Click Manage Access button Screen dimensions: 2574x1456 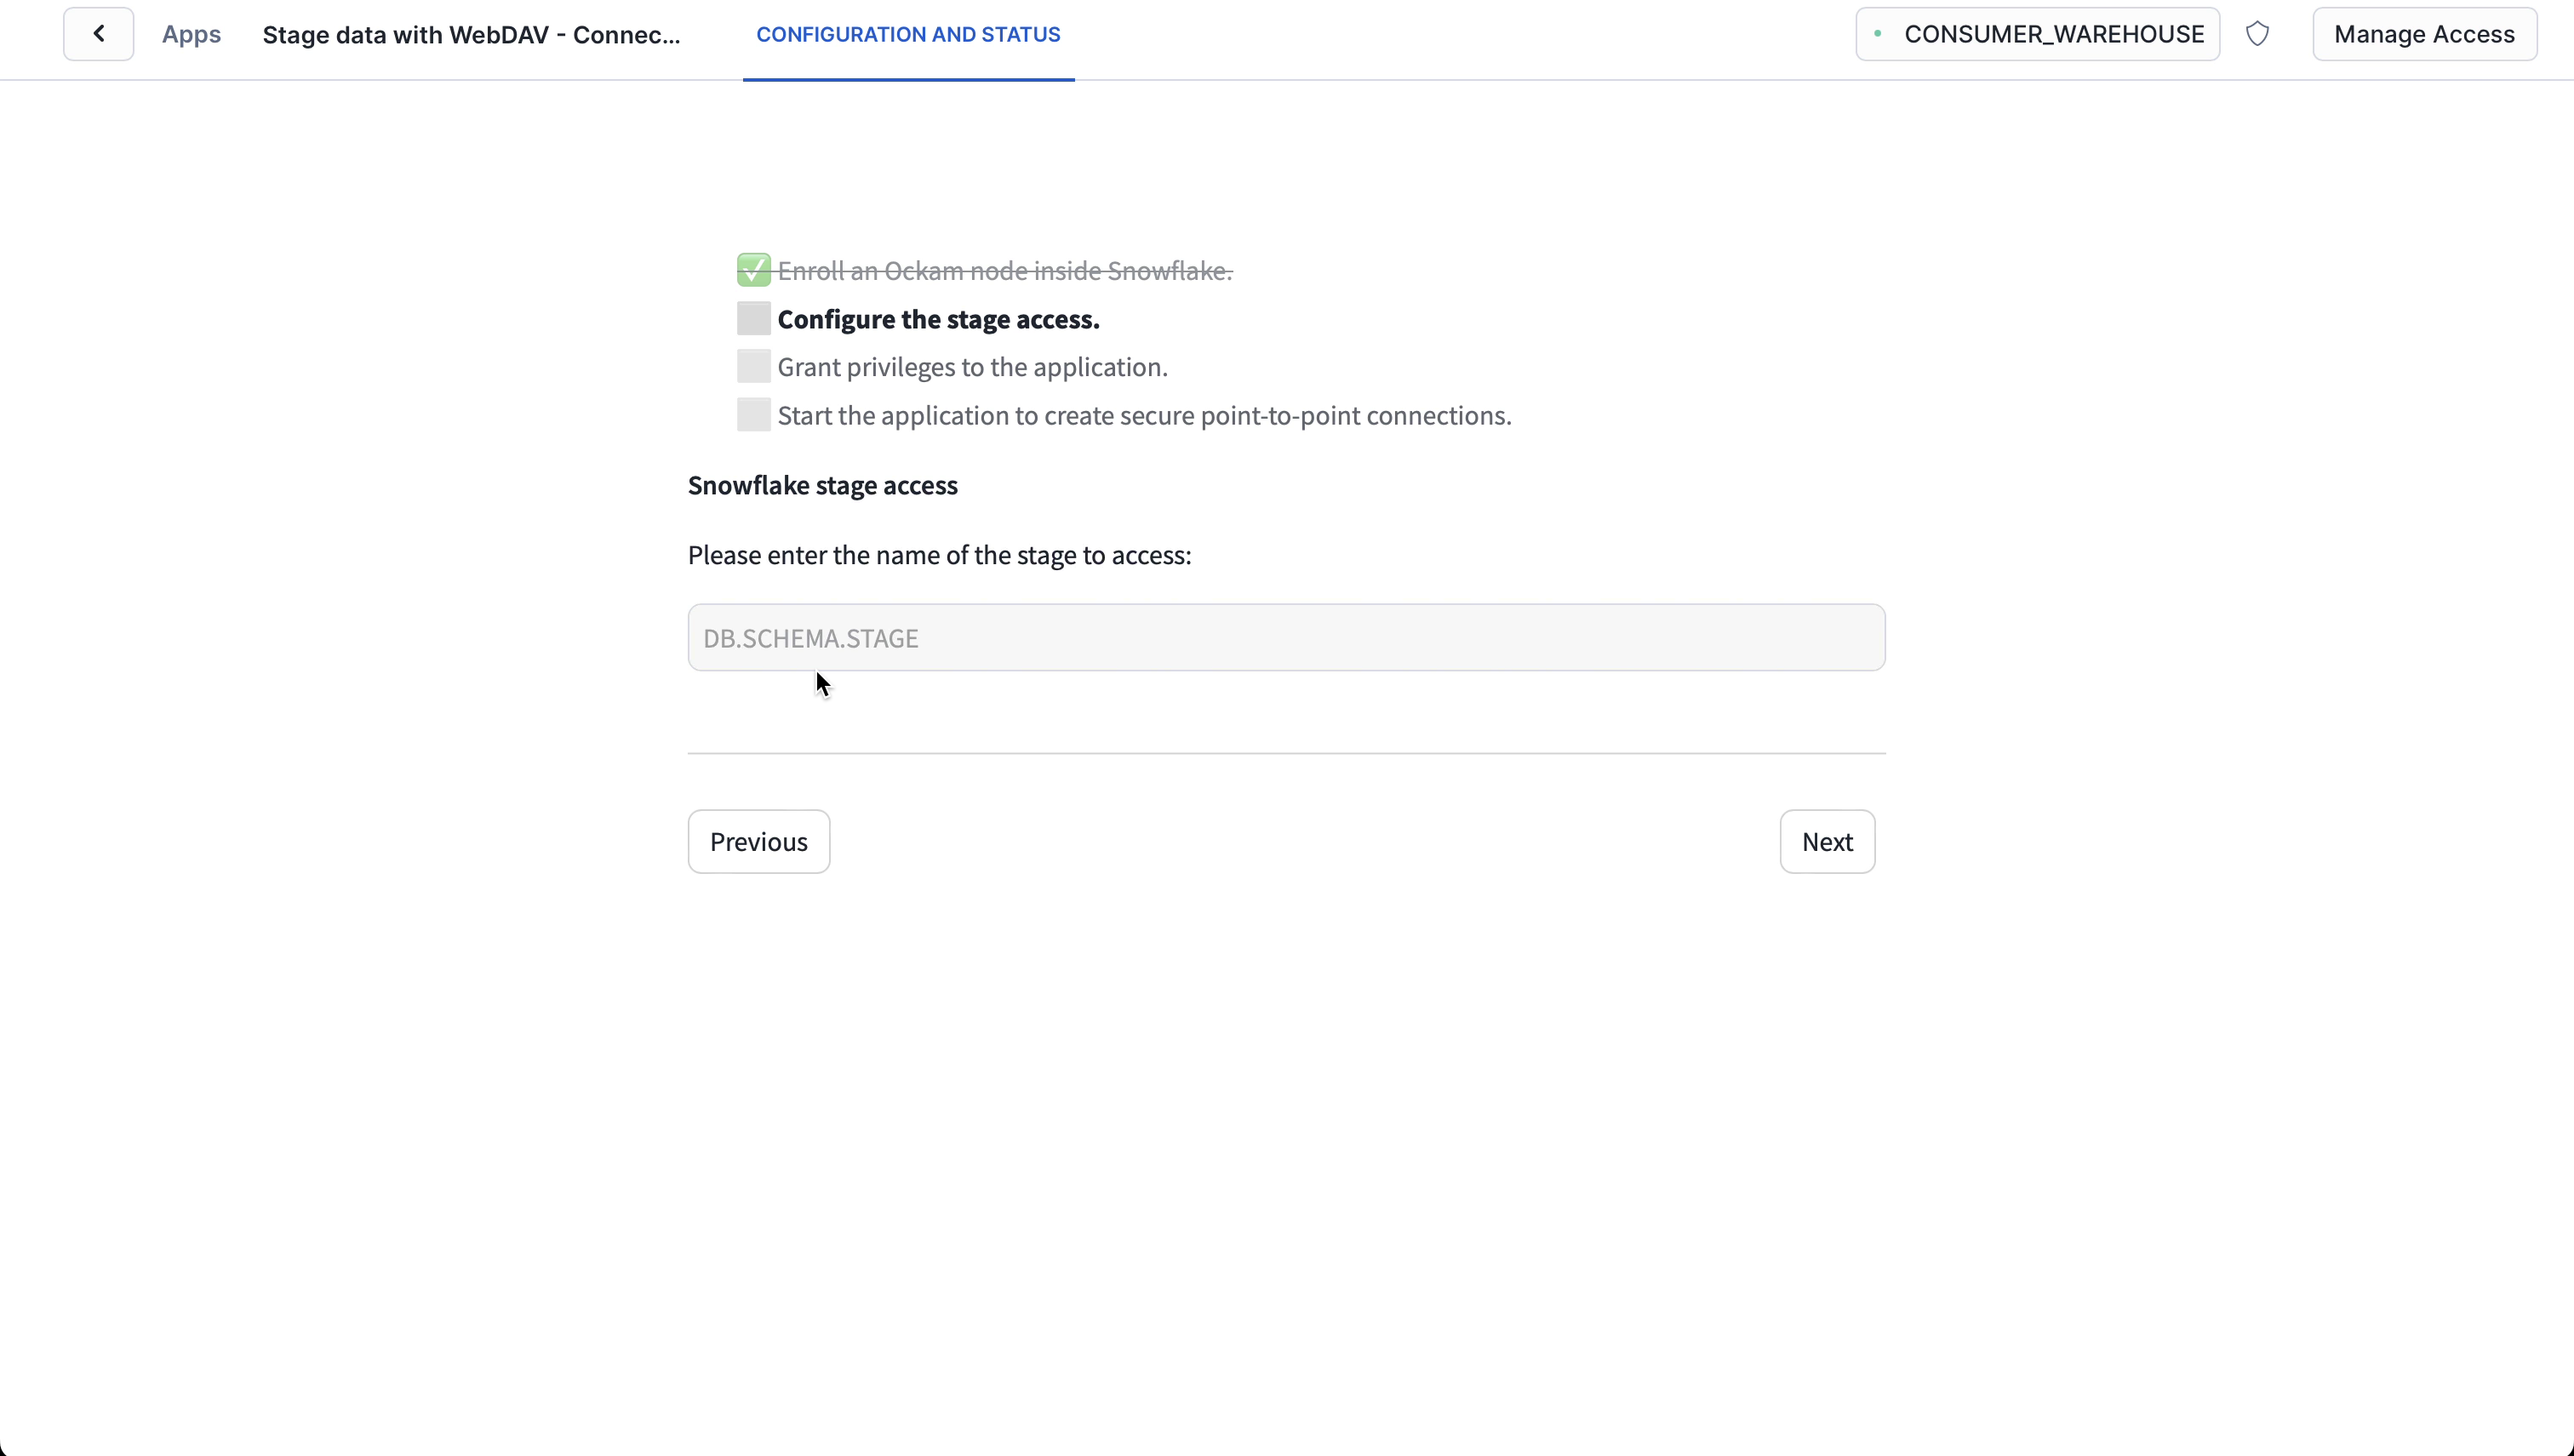[2424, 34]
